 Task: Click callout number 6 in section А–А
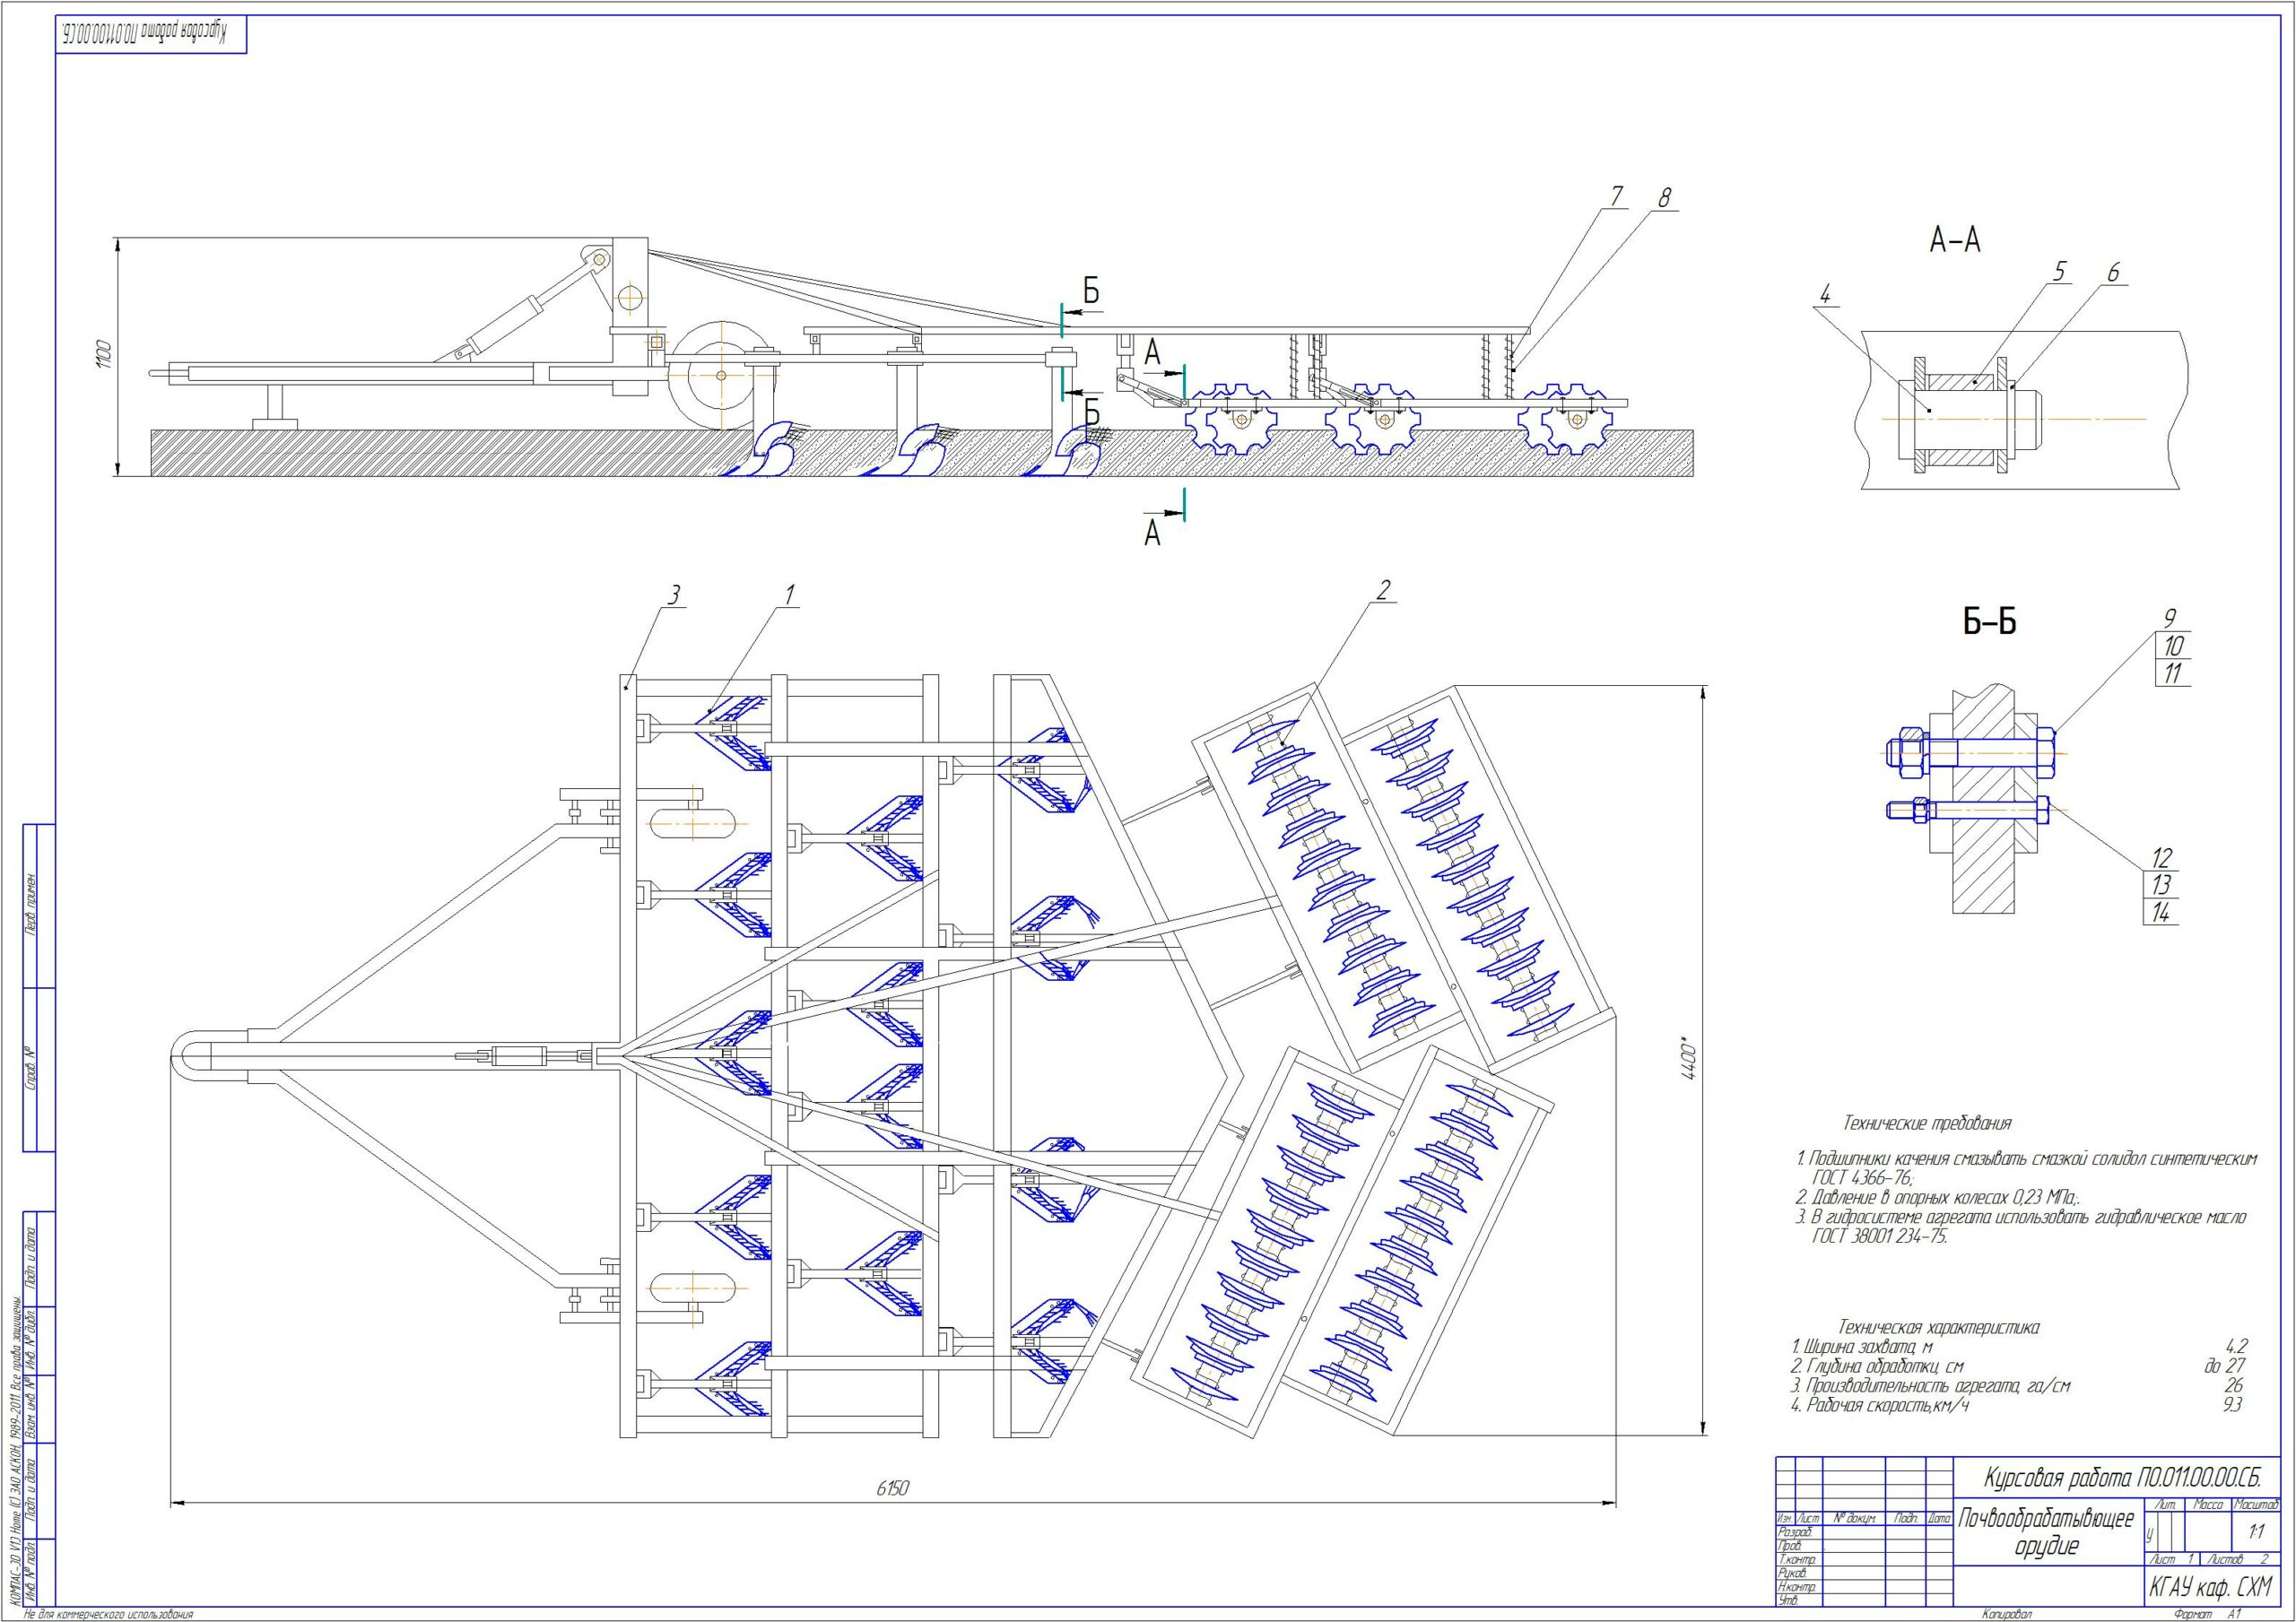pos(2113,273)
